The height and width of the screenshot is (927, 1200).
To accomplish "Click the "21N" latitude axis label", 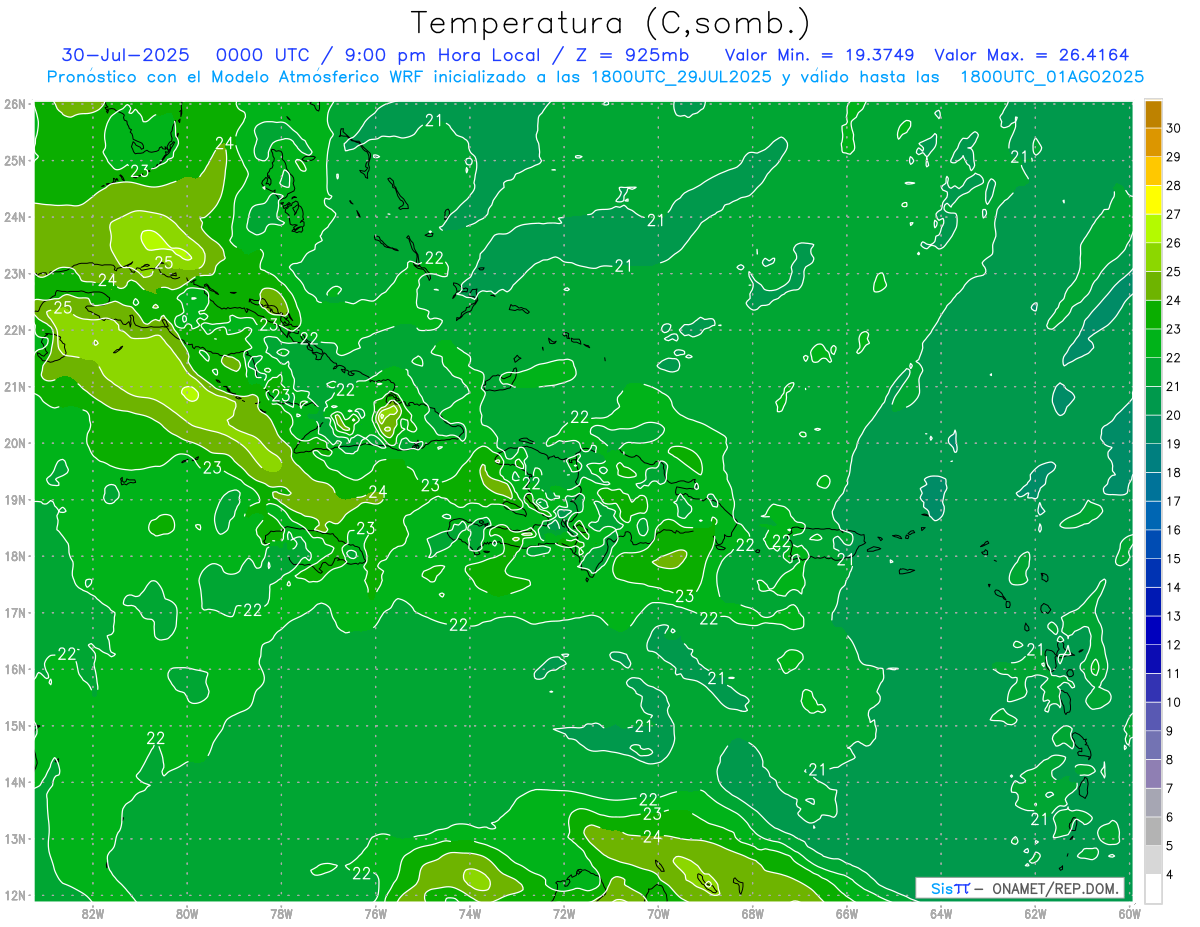I will click(14, 387).
